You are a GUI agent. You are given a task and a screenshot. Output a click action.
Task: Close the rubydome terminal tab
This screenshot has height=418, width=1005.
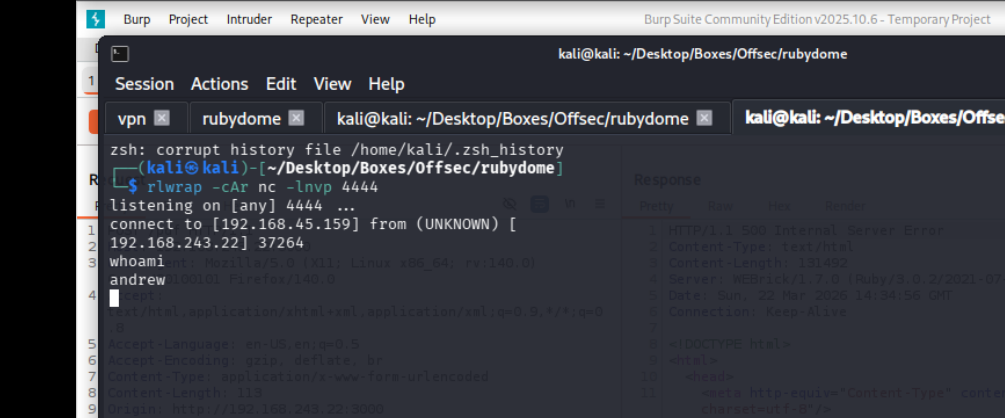tap(296, 119)
